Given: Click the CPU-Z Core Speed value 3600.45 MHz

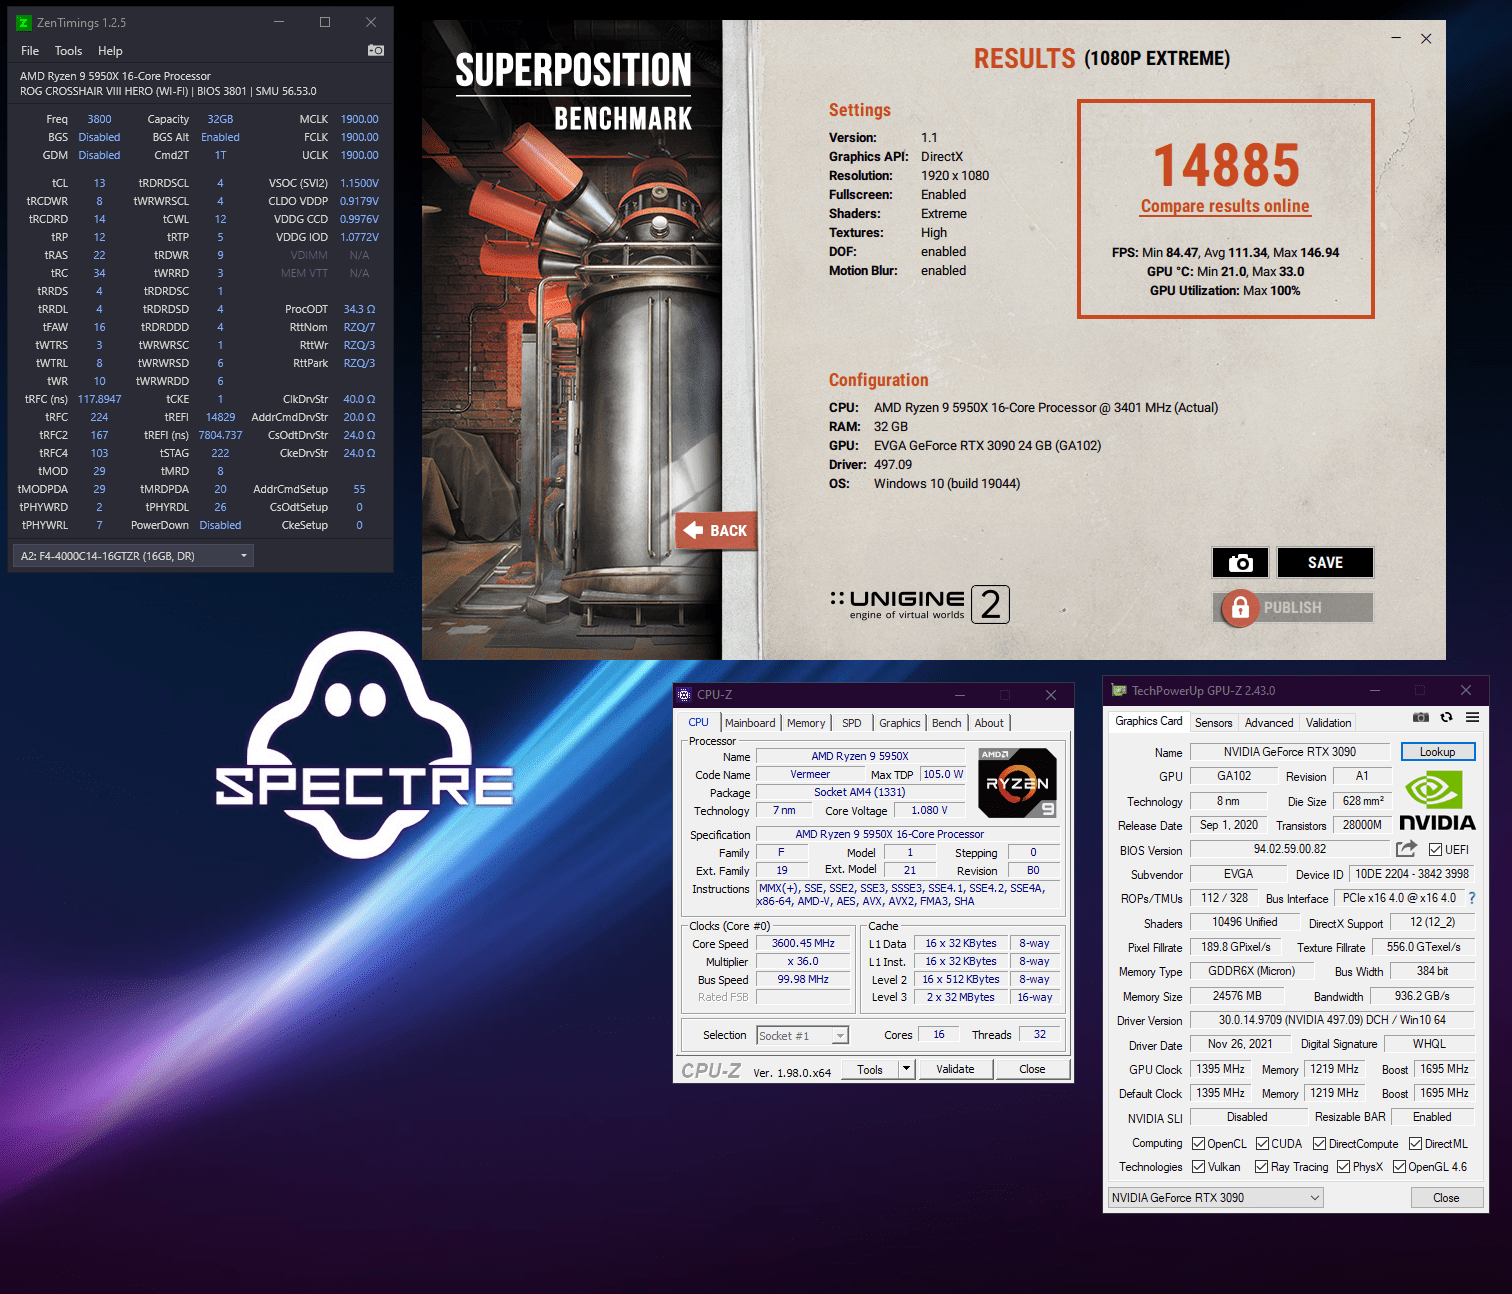Looking at the screenshot, I should click(803, 943).
